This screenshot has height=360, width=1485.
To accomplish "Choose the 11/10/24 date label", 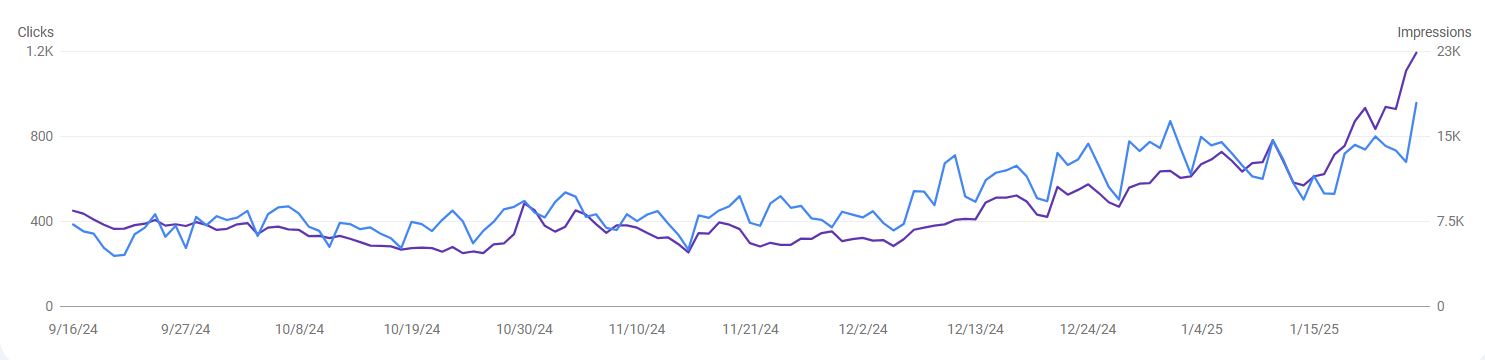I will coord(637,329).
